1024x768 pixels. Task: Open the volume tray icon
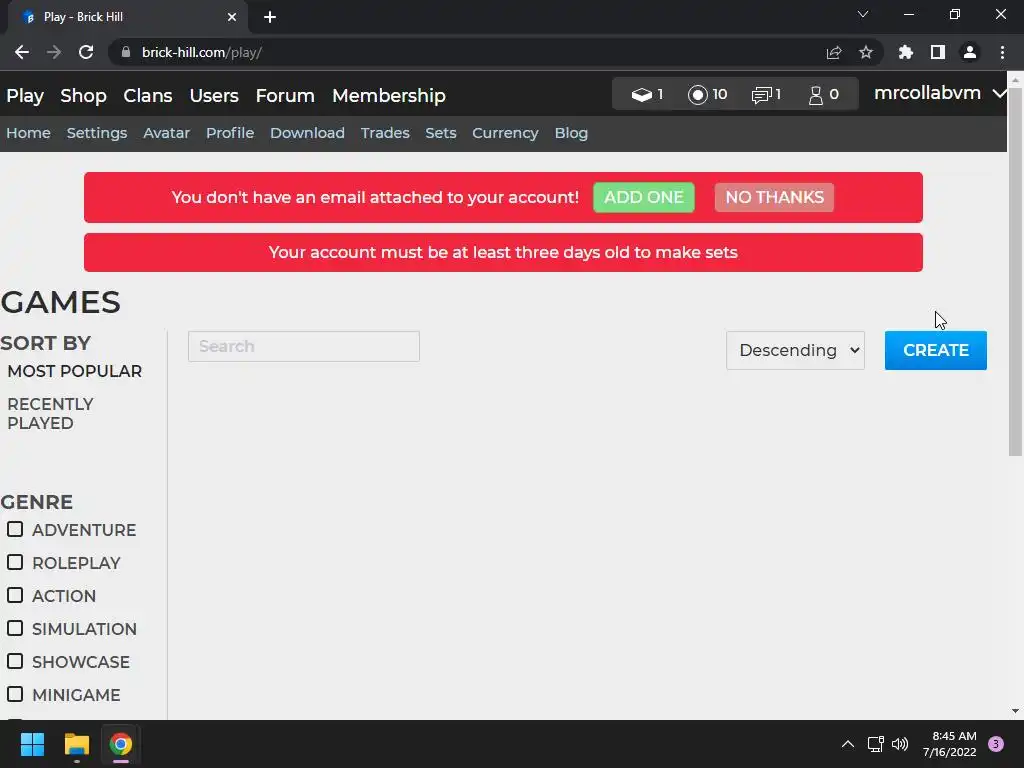900,744
